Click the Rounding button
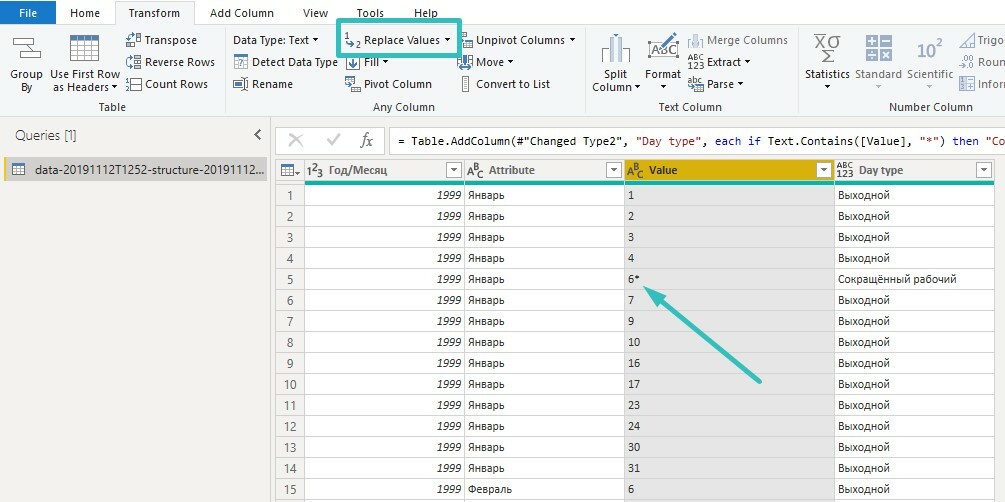 pyautogui.click(x=982, y=62)
